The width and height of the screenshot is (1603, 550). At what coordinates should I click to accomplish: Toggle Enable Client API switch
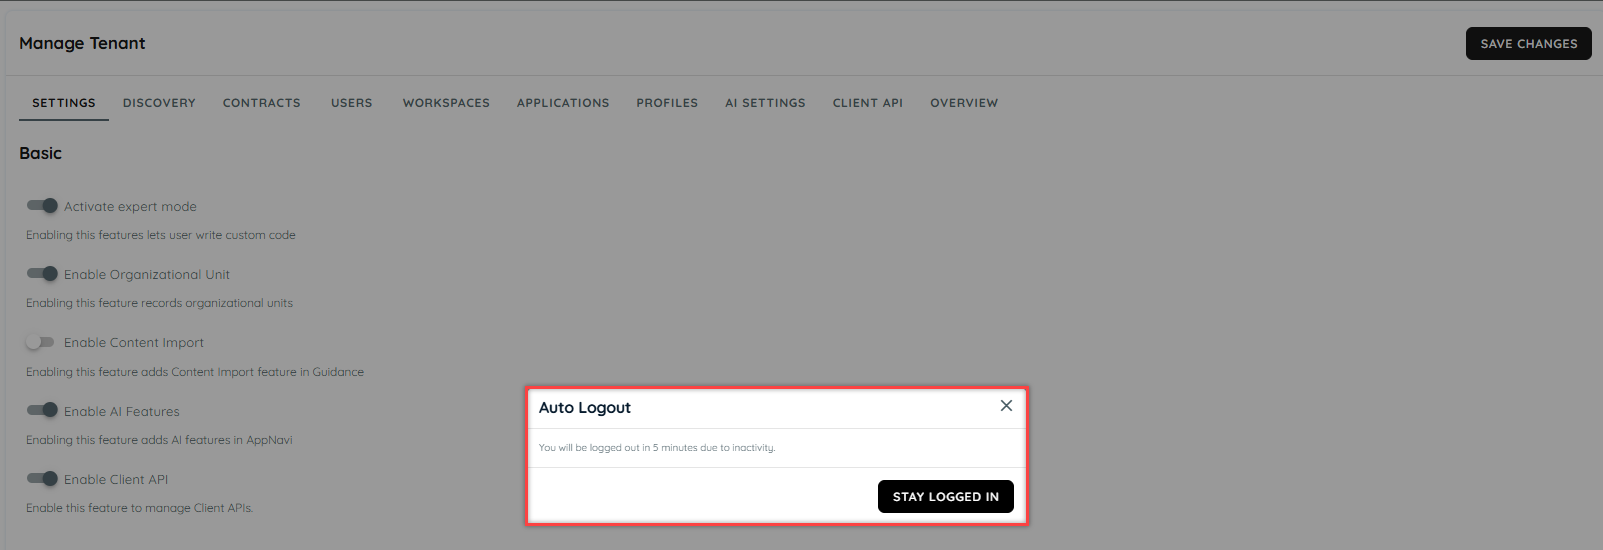tap(42, 479)
